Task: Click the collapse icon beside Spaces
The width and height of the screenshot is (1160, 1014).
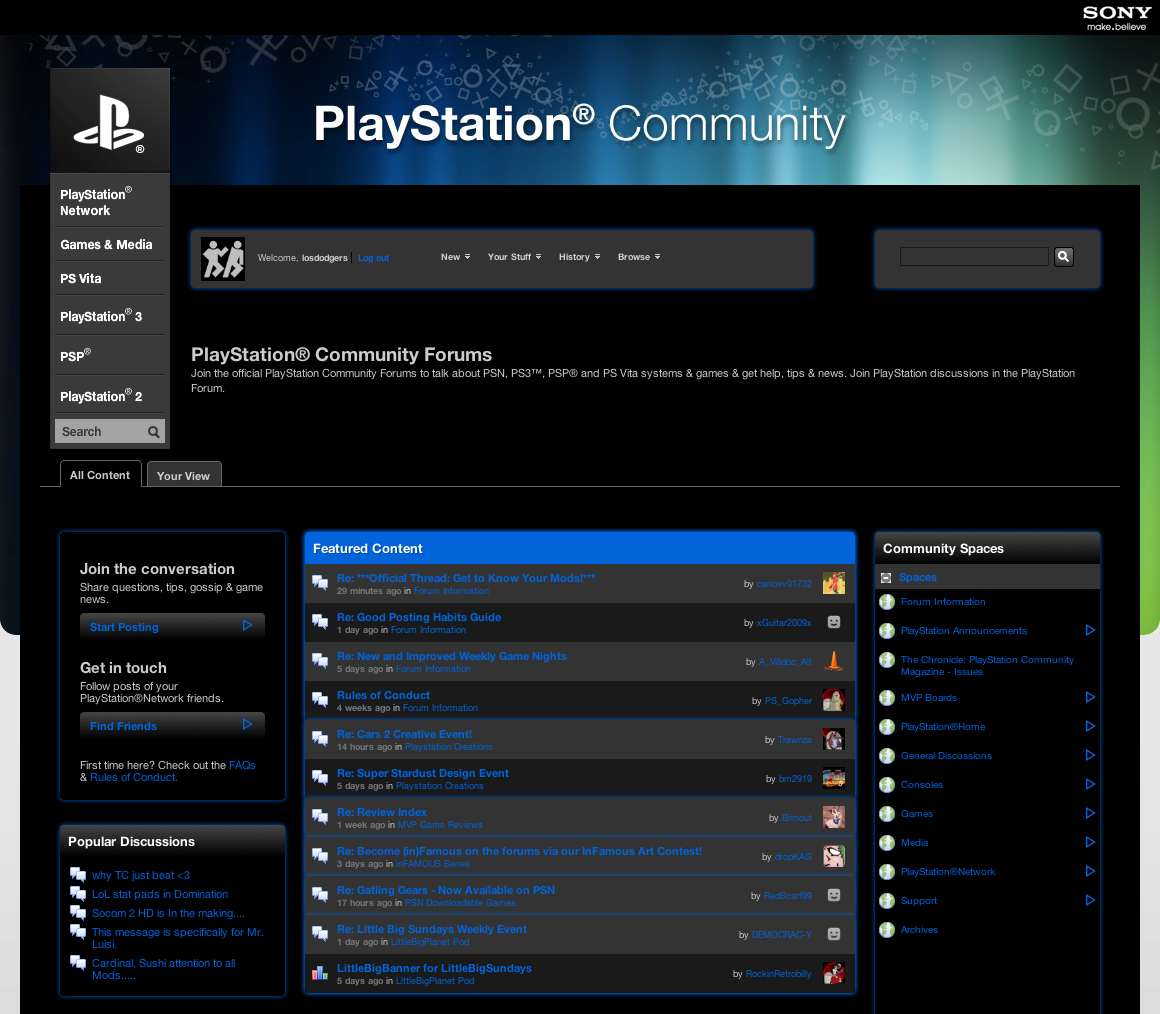Action: click(886, 578)
